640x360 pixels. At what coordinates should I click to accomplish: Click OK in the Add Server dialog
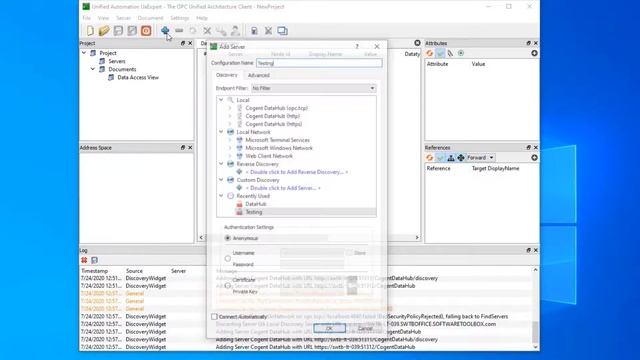point(329,328)
